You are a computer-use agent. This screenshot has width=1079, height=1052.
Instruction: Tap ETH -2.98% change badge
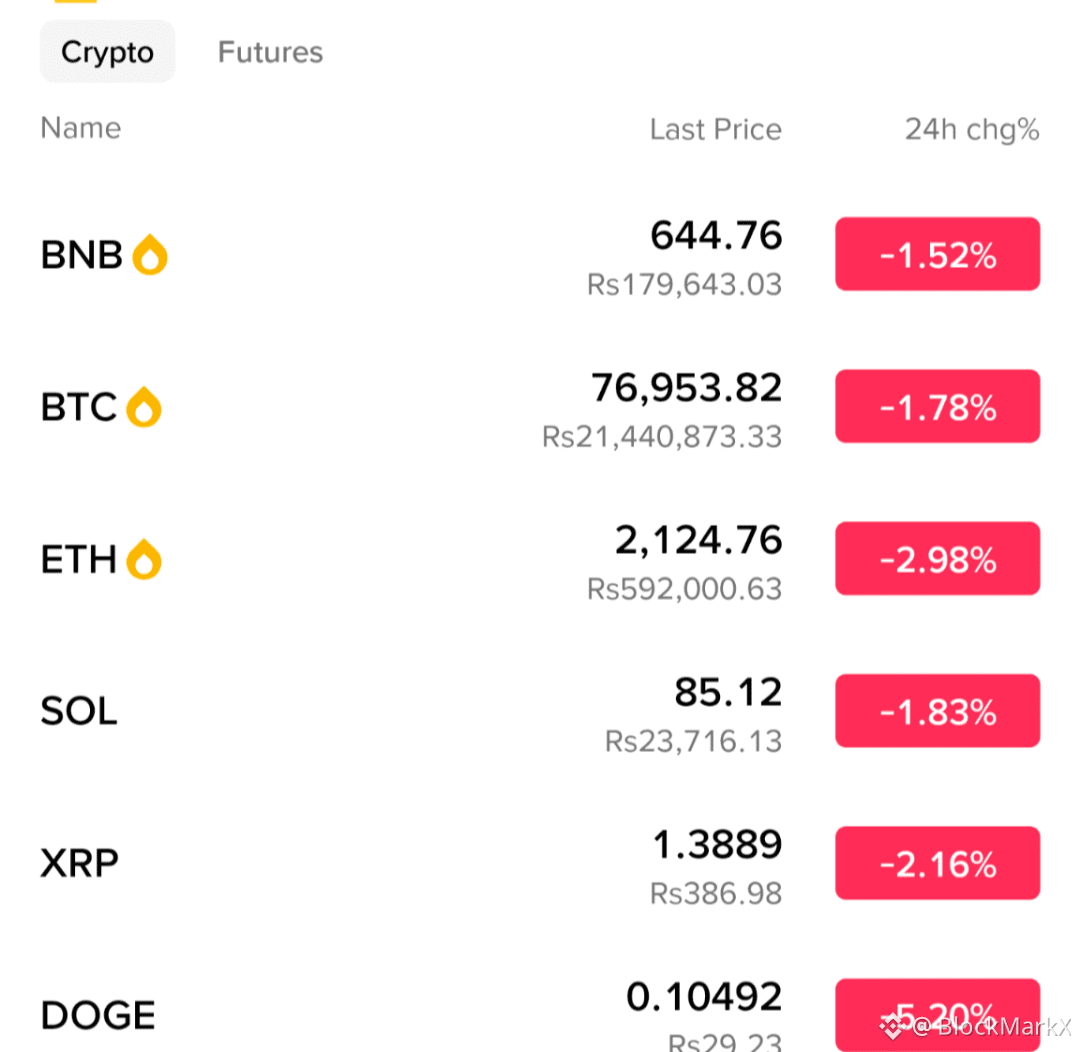point(937,558)
